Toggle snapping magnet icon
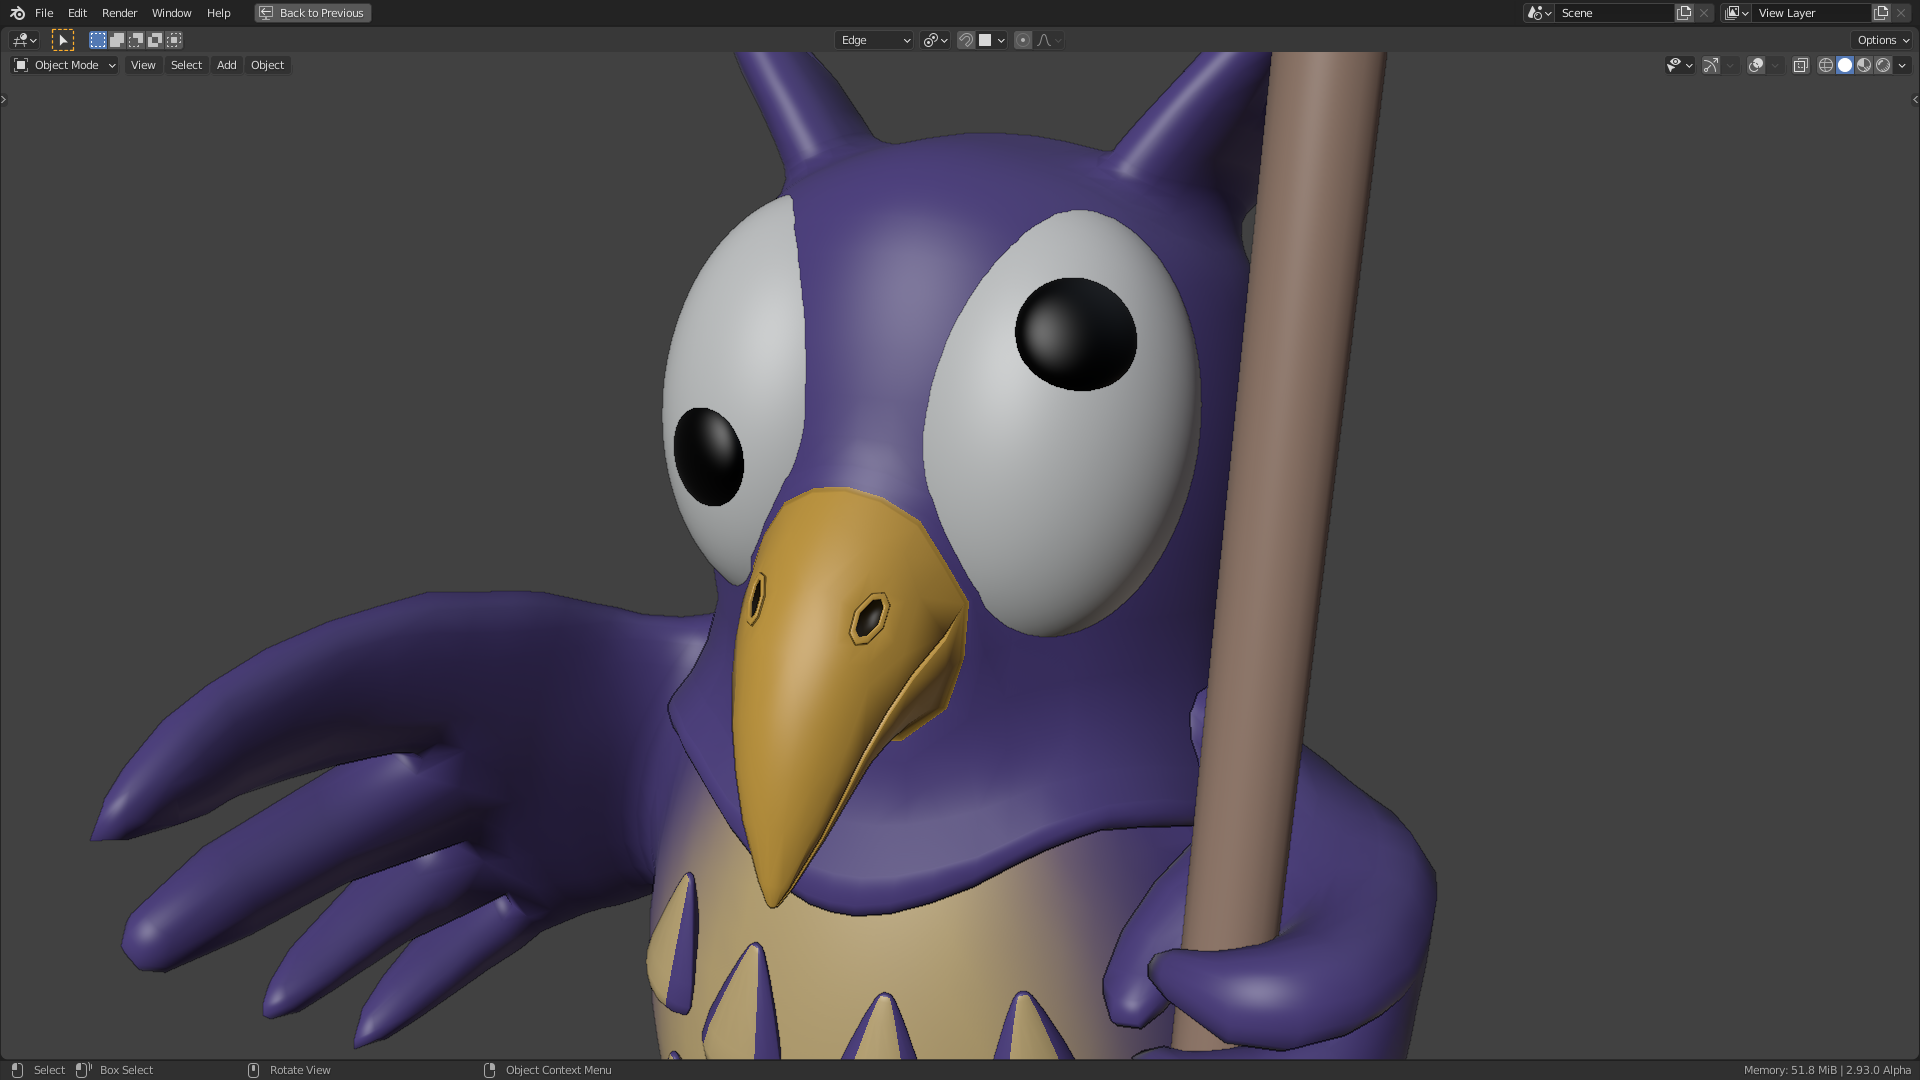 click(966, 40)
